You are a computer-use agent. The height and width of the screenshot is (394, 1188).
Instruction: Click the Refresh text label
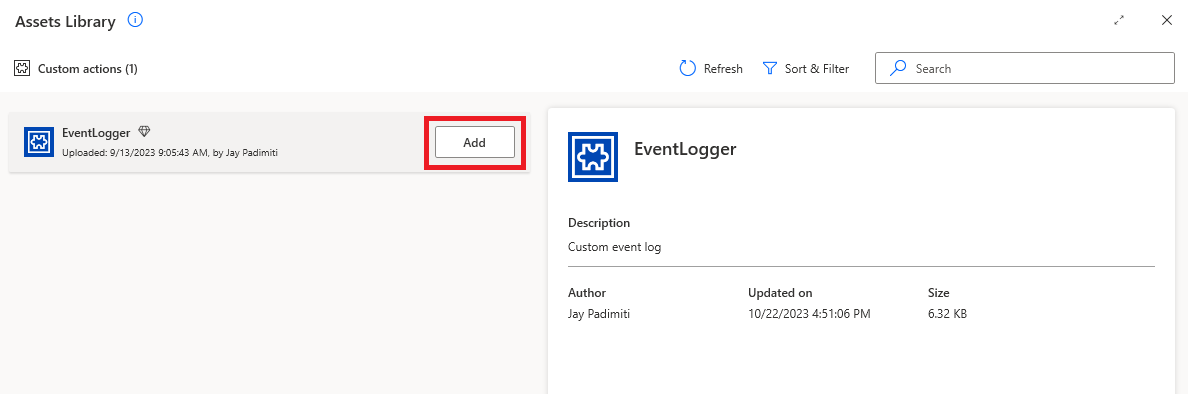click(723, 69)
